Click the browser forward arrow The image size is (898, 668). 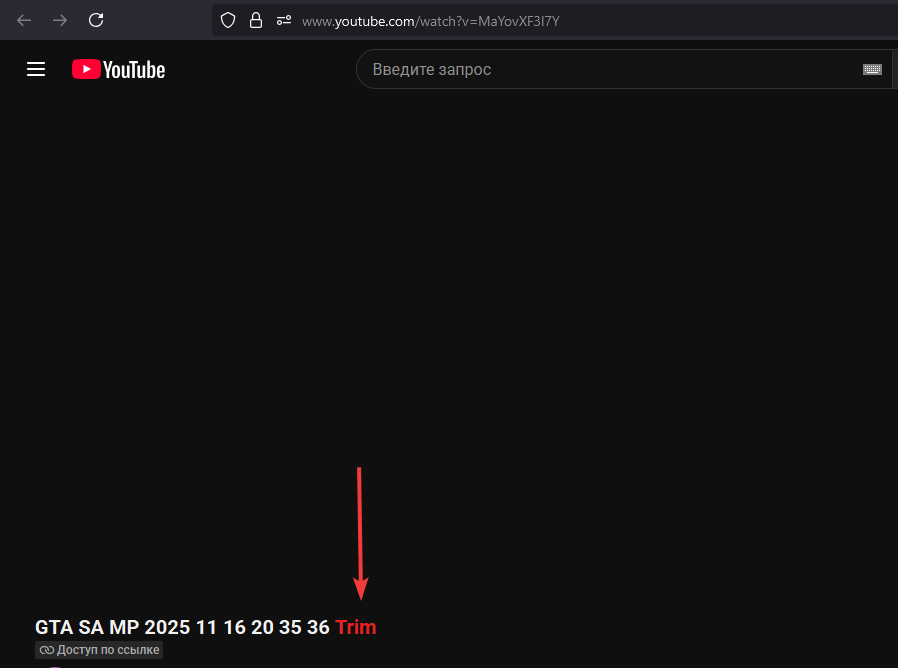tap(60, 20)
